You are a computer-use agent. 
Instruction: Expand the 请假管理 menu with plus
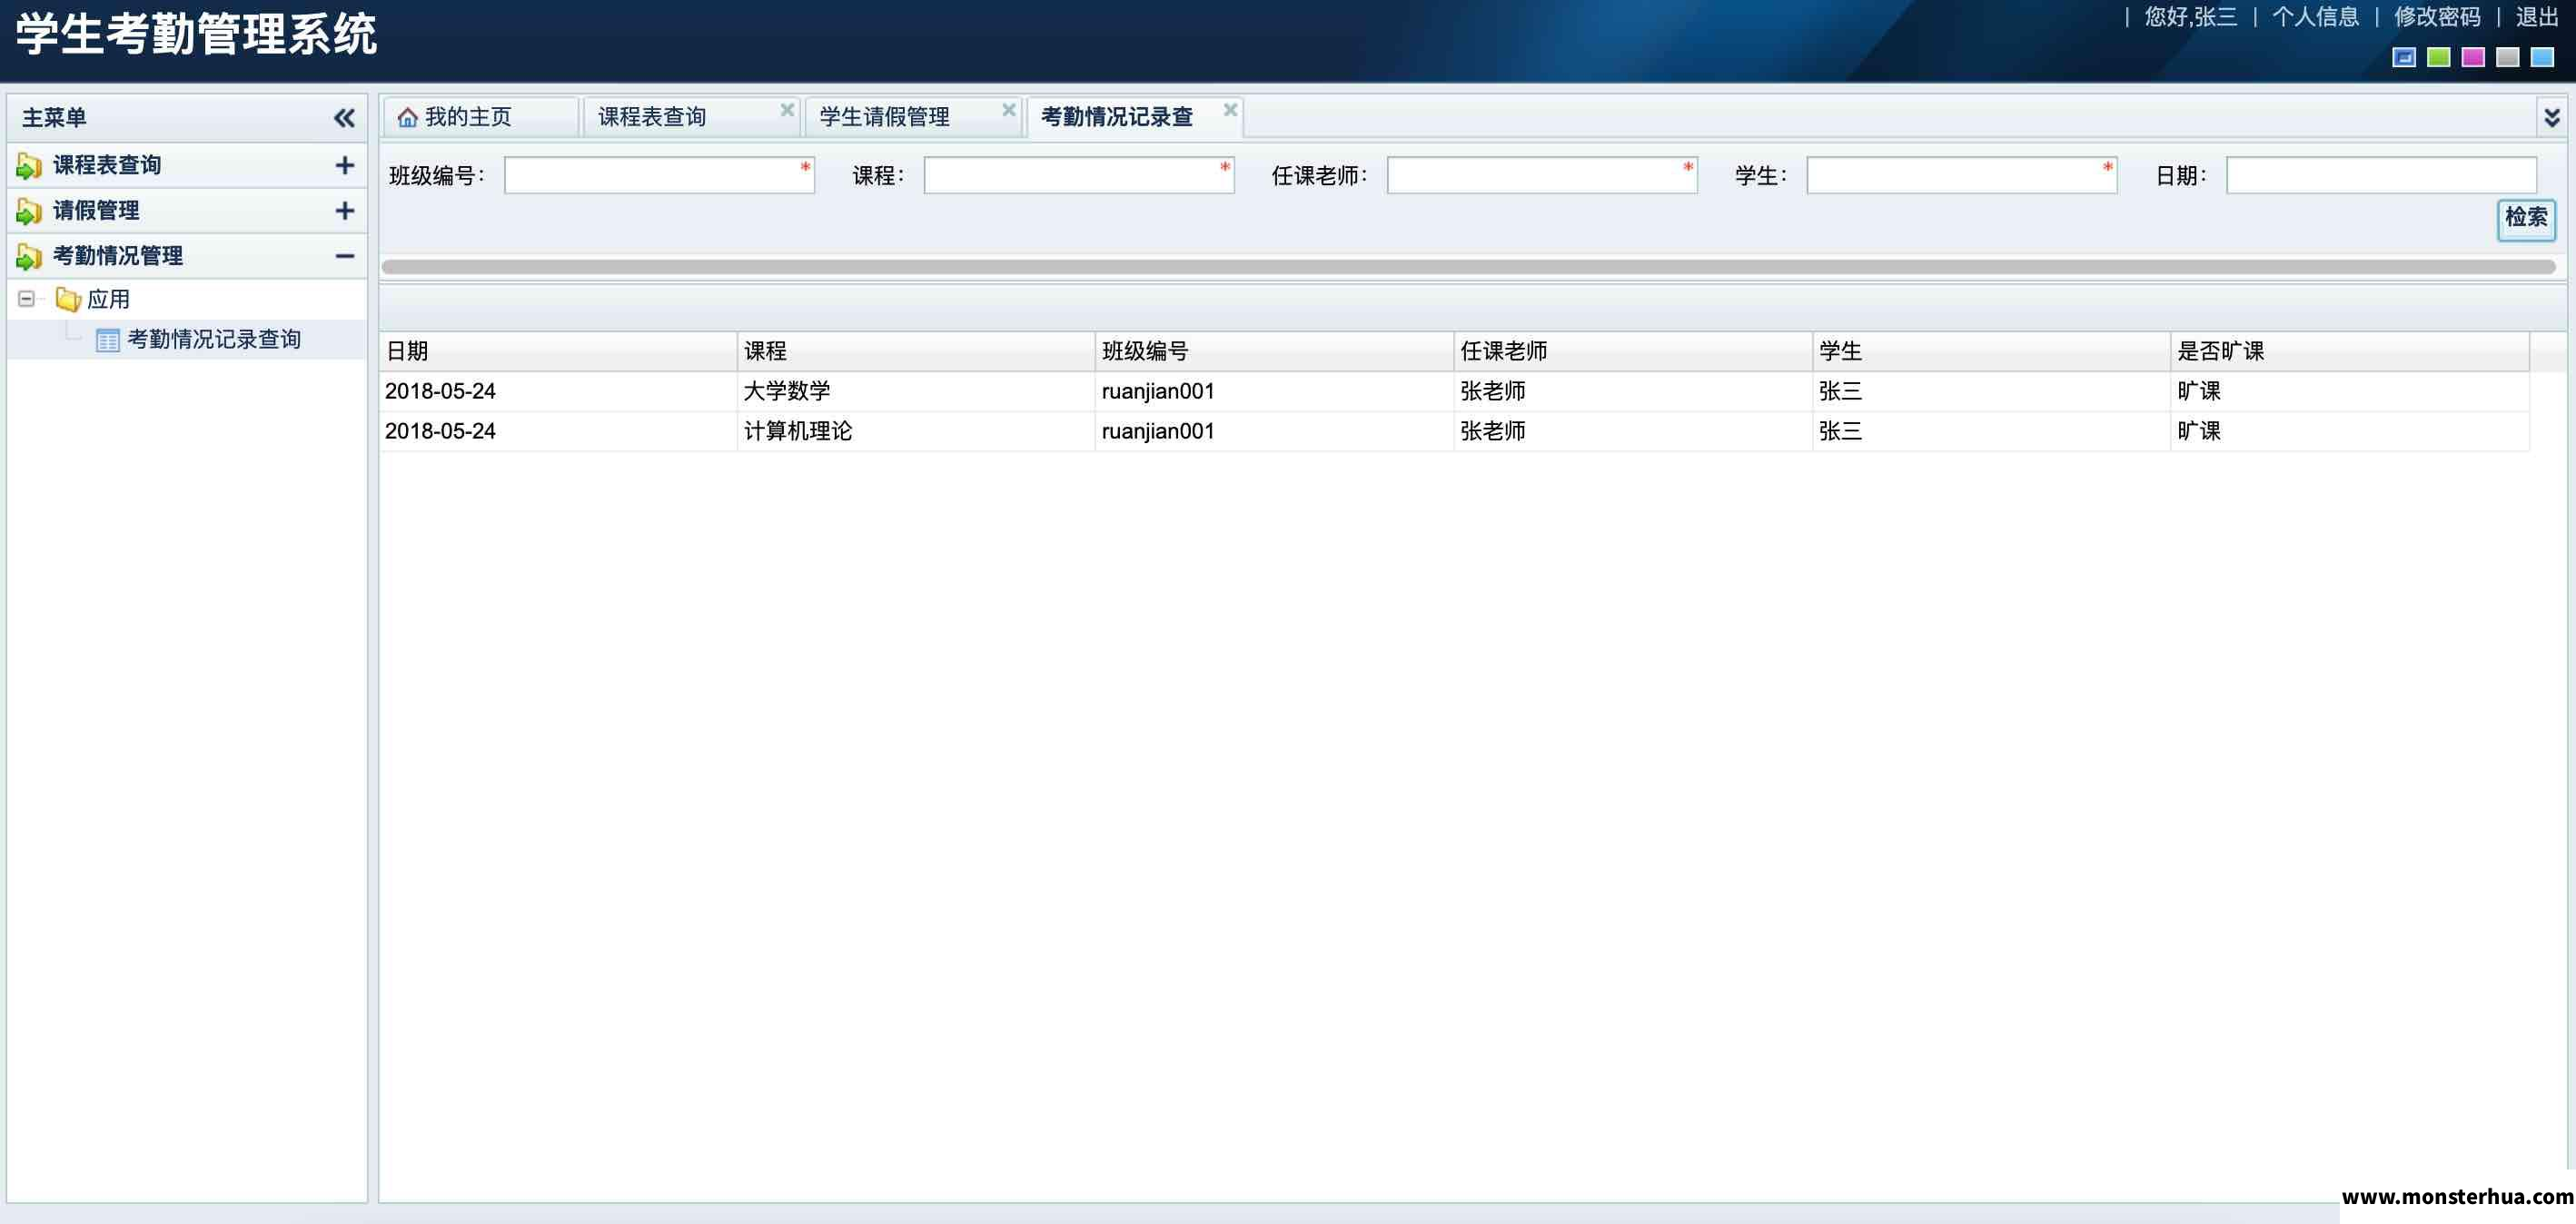pyautogui.click(x=344, y=211)
